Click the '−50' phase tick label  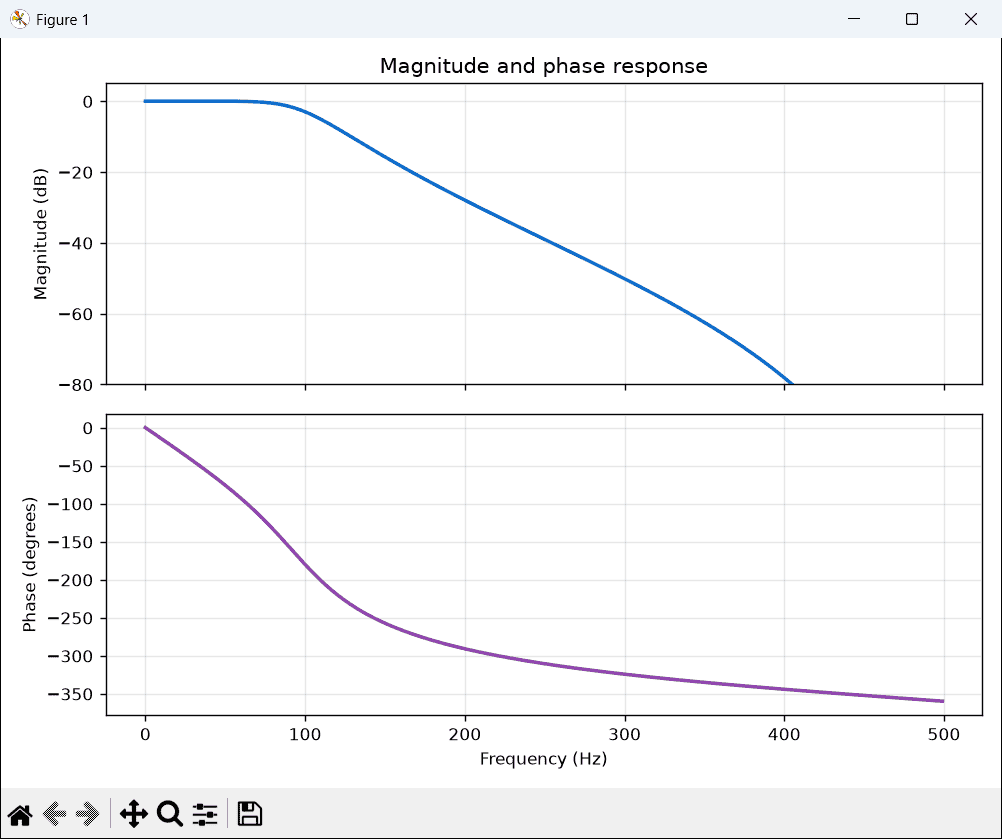click(75, 466)
